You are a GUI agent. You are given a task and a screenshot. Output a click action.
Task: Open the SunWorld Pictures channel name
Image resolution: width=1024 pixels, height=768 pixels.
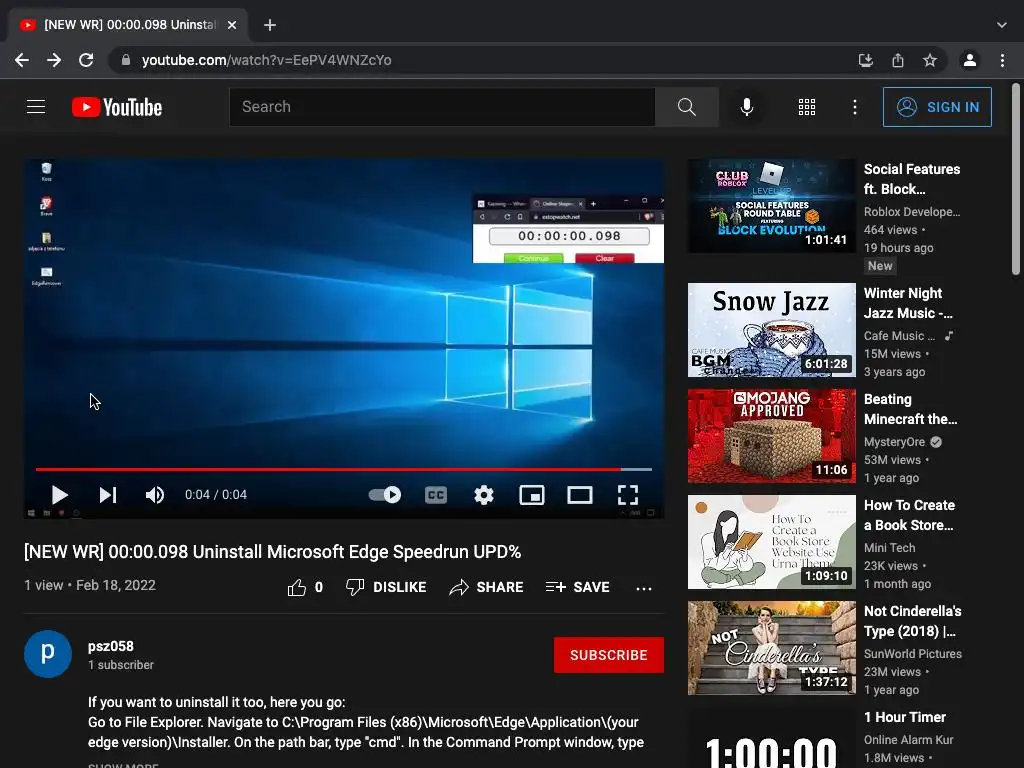[912, 654]
